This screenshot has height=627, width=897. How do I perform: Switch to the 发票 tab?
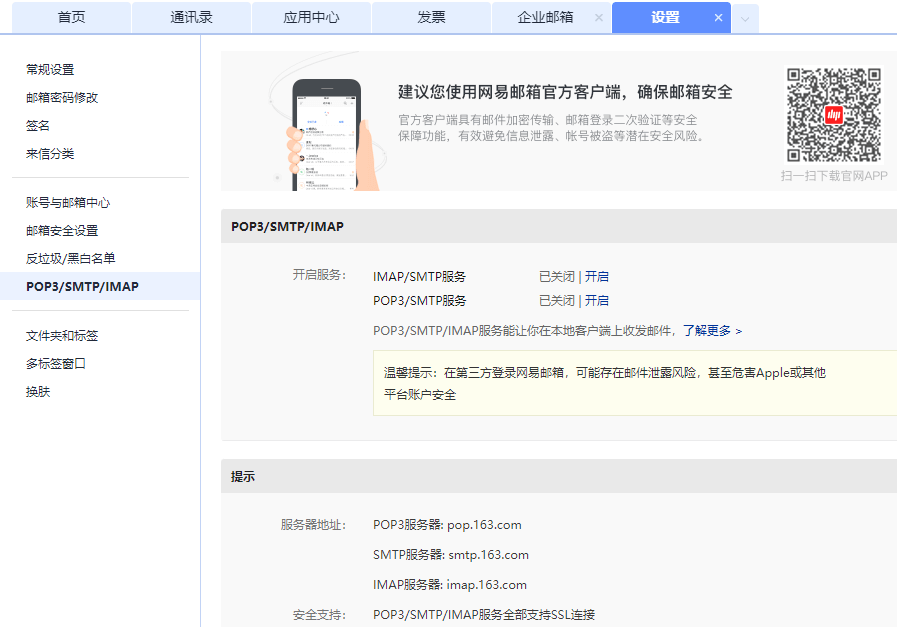pos(431,17)
